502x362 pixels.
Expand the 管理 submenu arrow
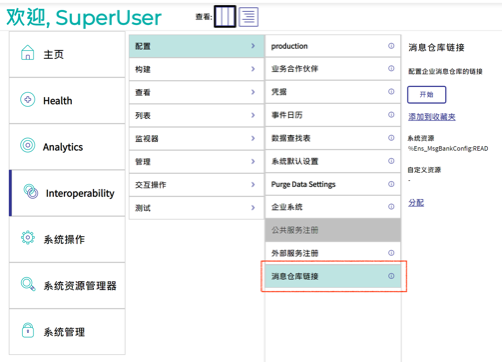click(253, 162)
